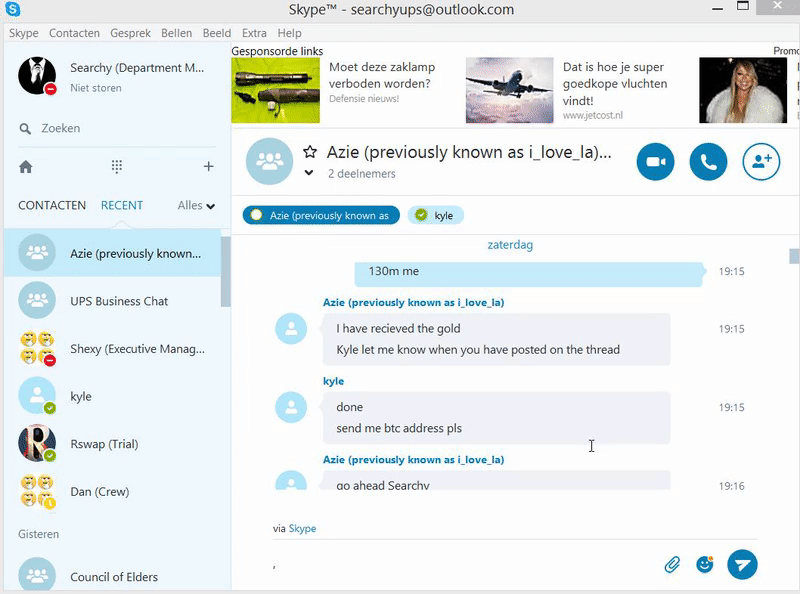Add people to this conversation

[x=761, y=162]
